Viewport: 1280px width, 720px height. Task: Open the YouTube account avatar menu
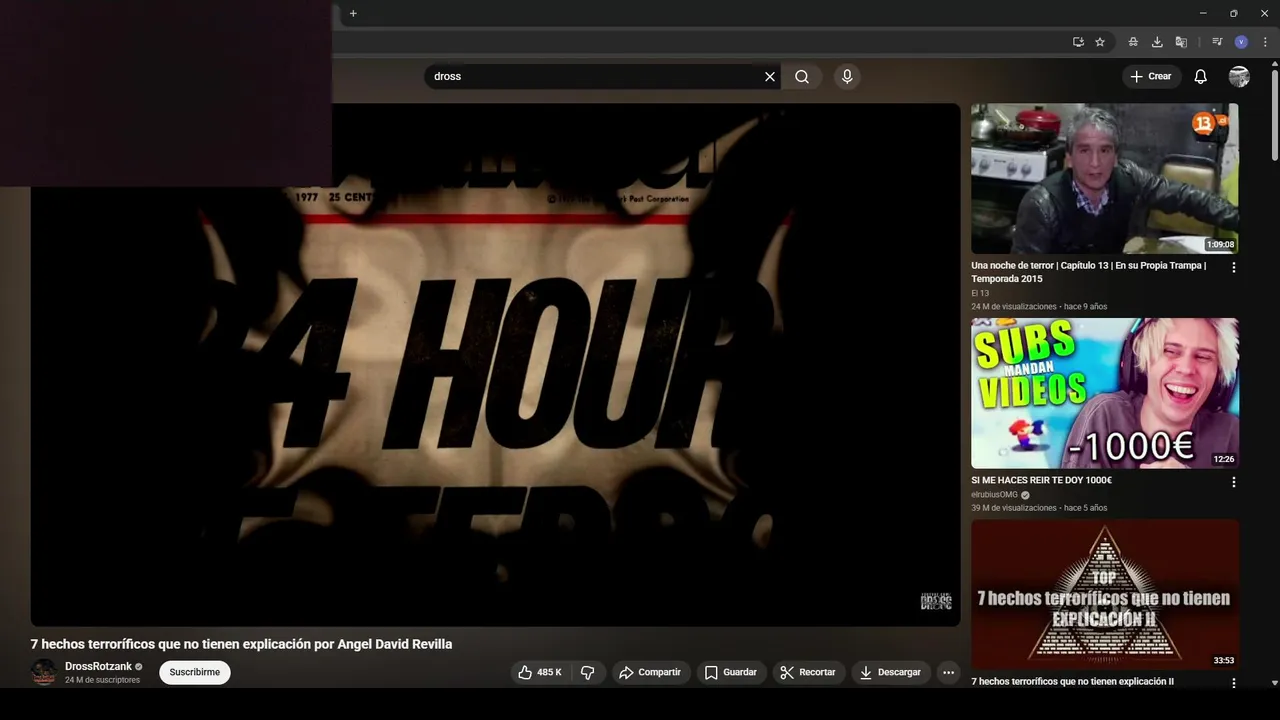pos(1239,77)
